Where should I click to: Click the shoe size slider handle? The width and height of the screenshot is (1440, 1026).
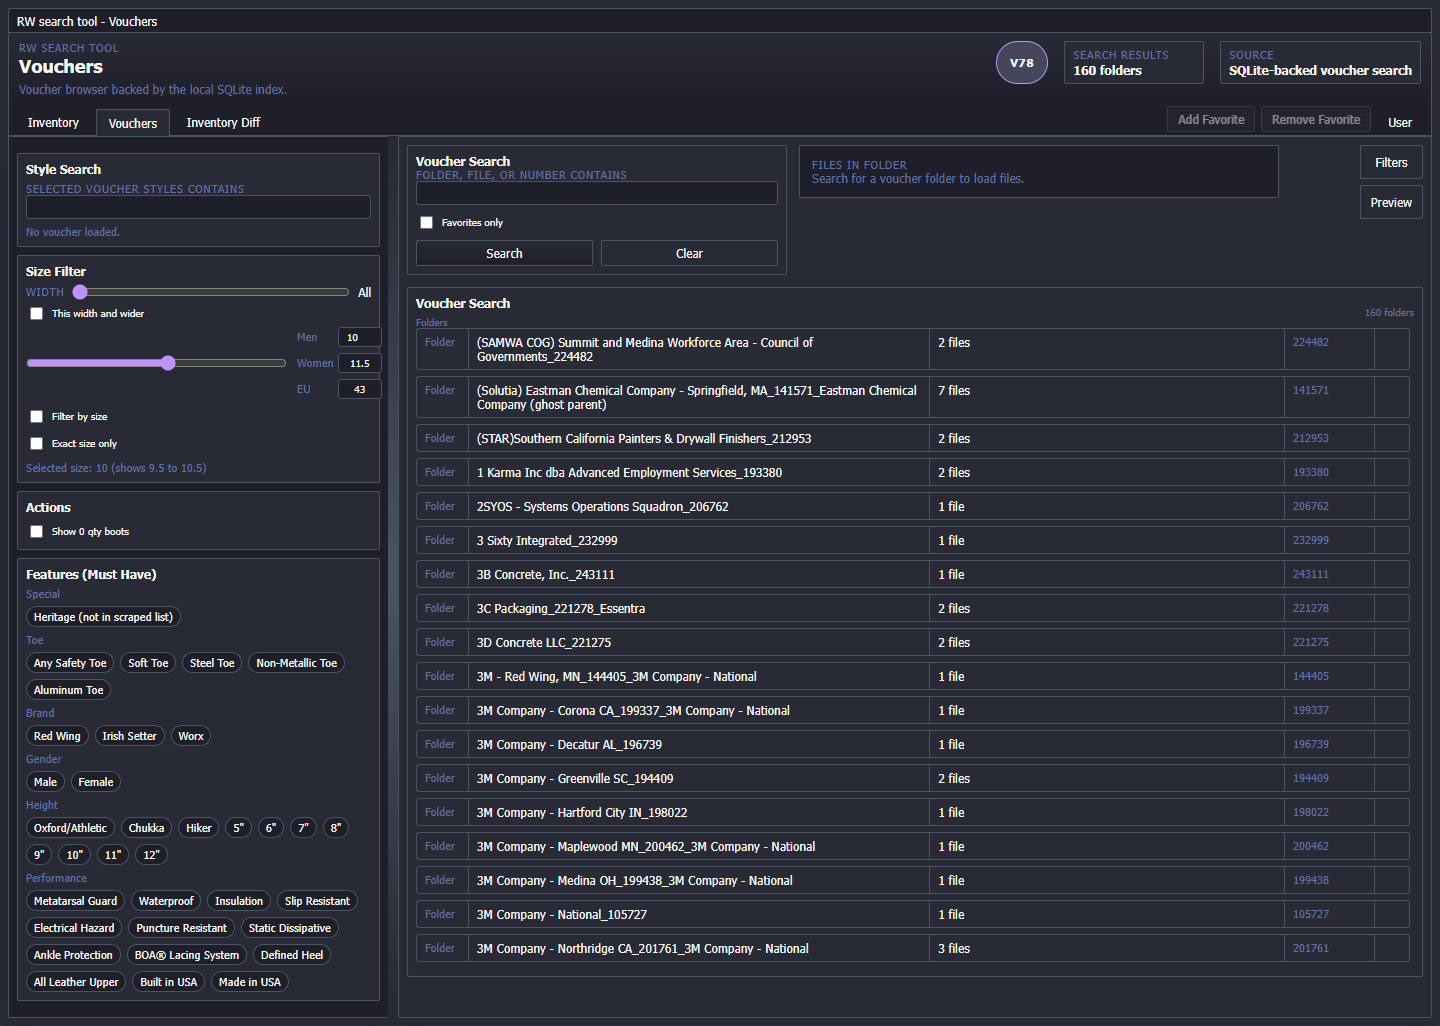click(x=168, y=363)
